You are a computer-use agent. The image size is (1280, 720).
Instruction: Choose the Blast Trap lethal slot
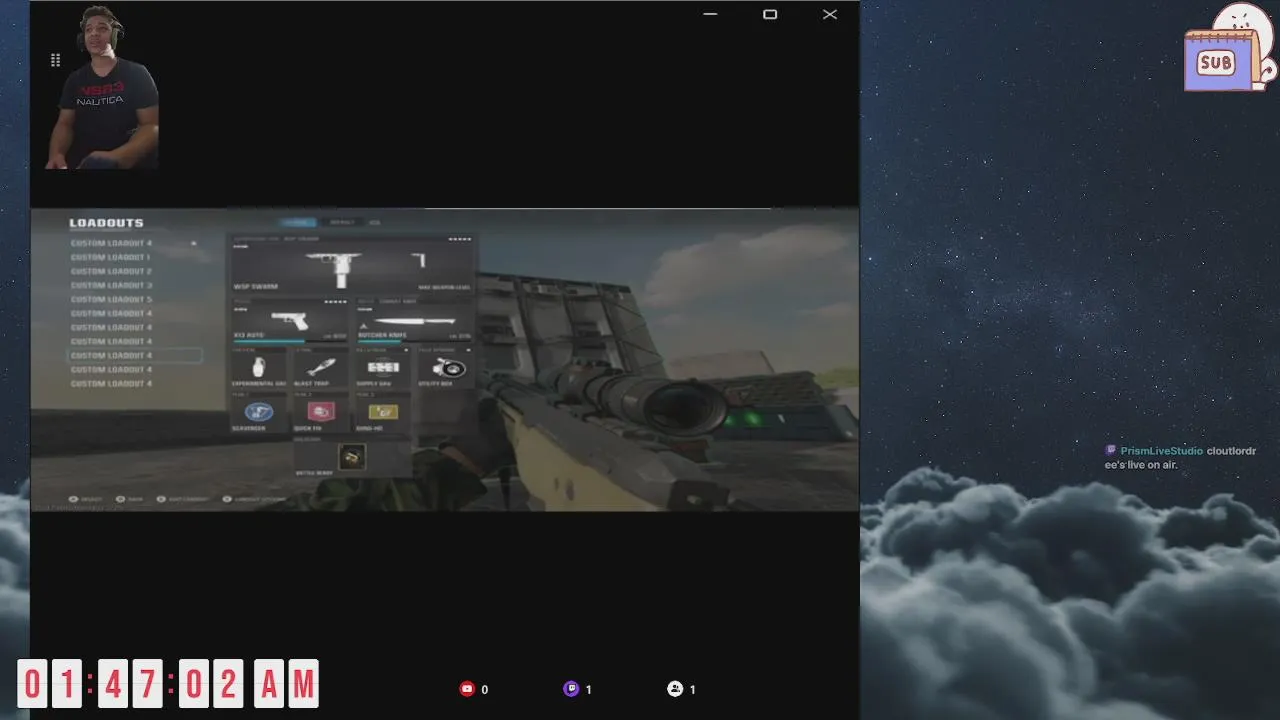320,368
